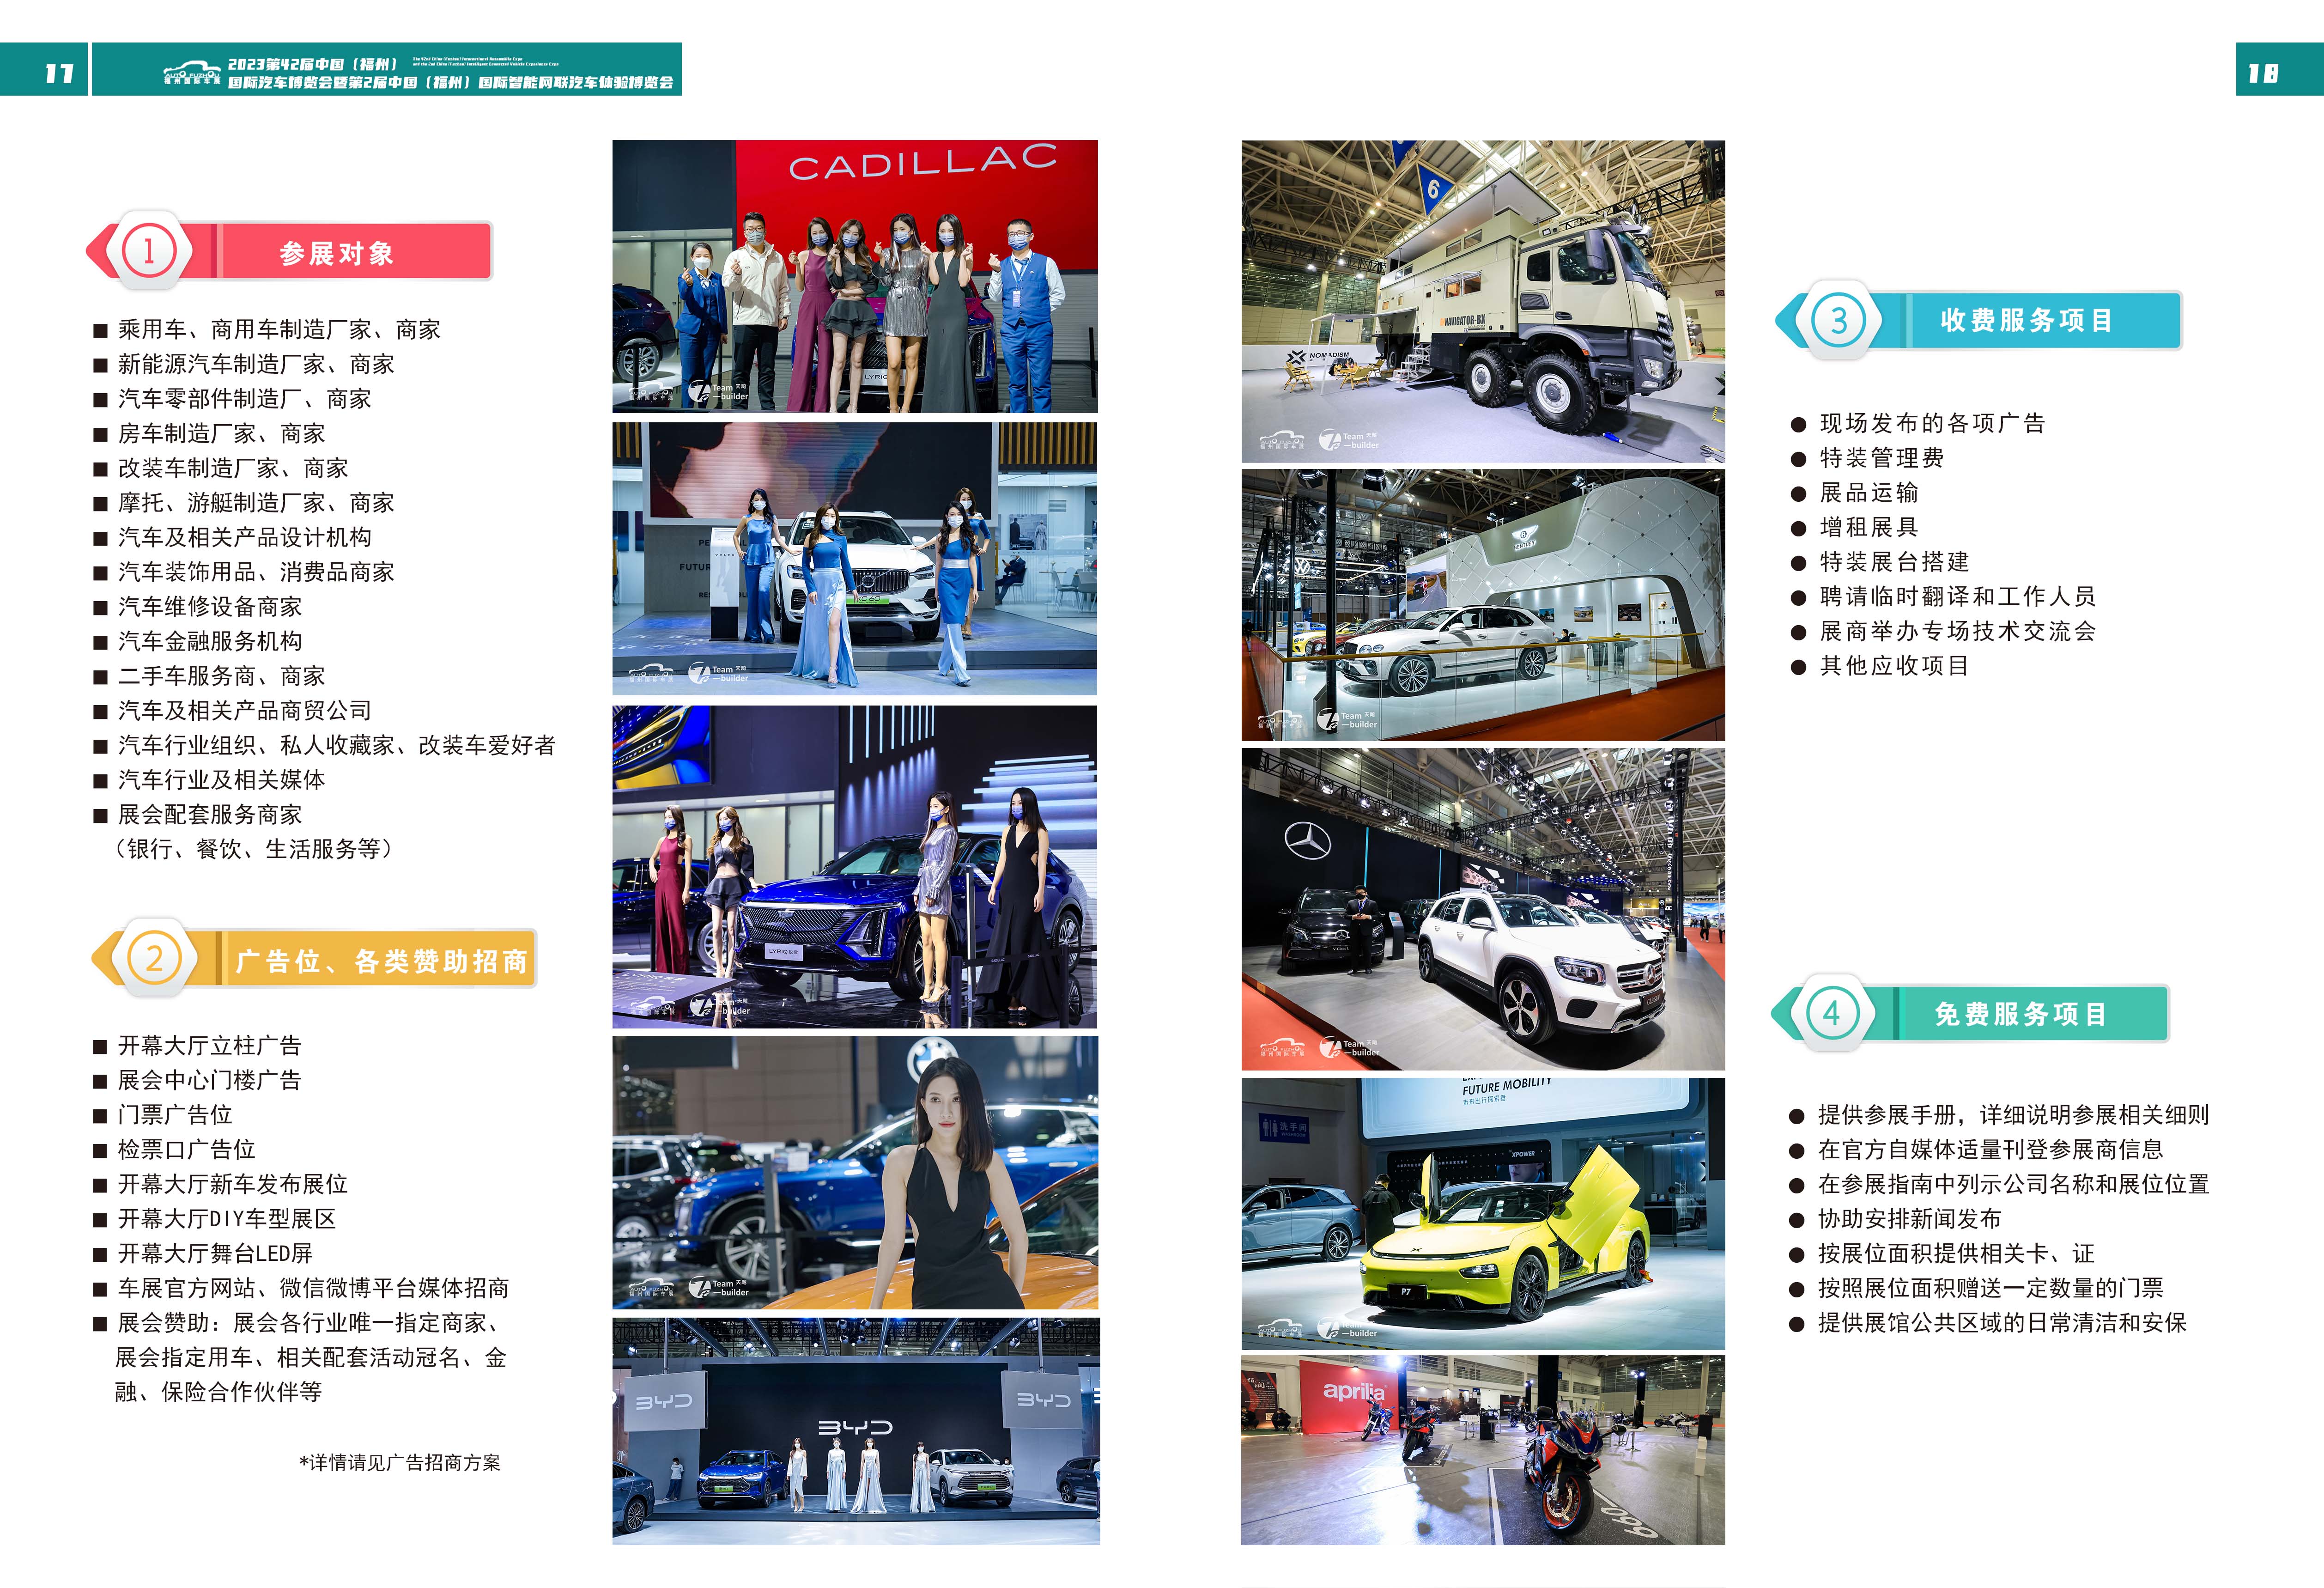Click text 汽车金融服务机构
Image resolution: width=2324 pixels, height=1588 pixels.
click(210, 641)
